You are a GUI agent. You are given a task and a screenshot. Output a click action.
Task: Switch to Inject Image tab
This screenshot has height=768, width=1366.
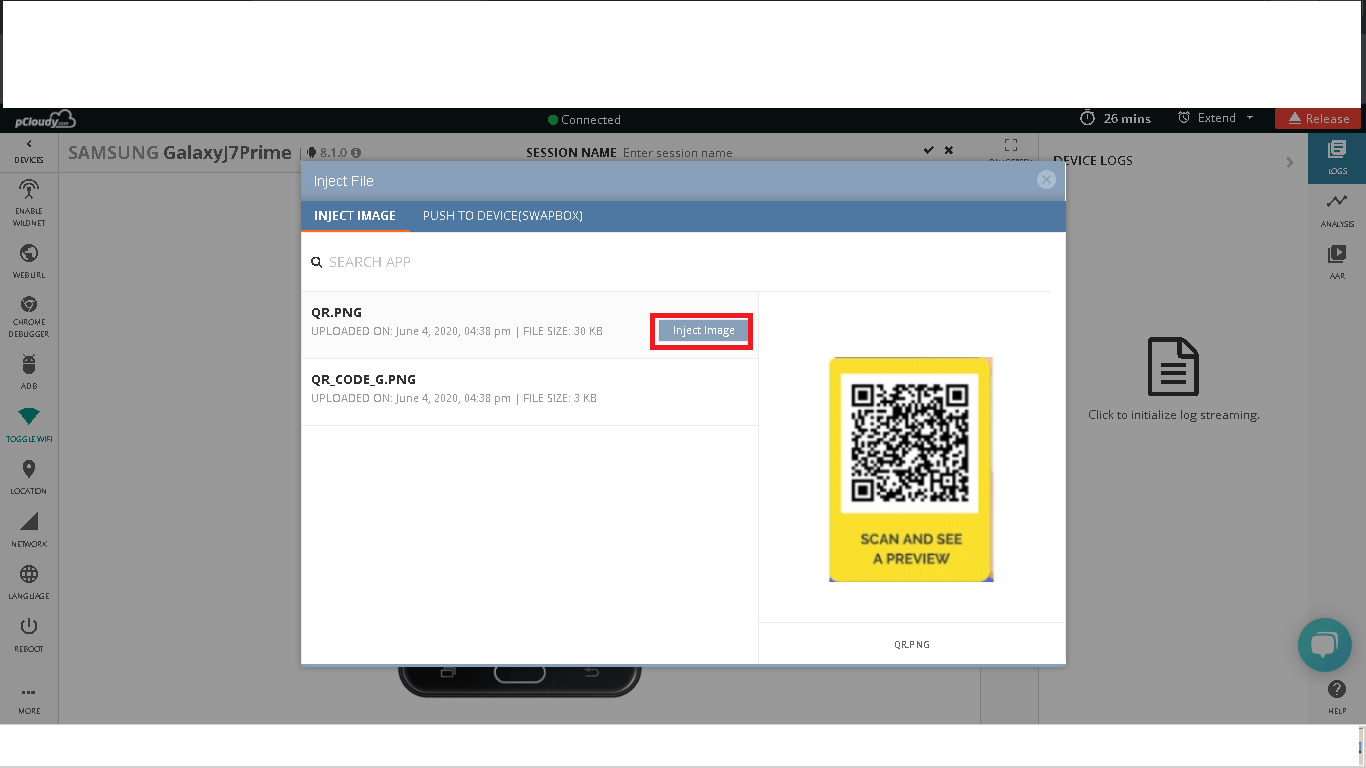point(355,216)
